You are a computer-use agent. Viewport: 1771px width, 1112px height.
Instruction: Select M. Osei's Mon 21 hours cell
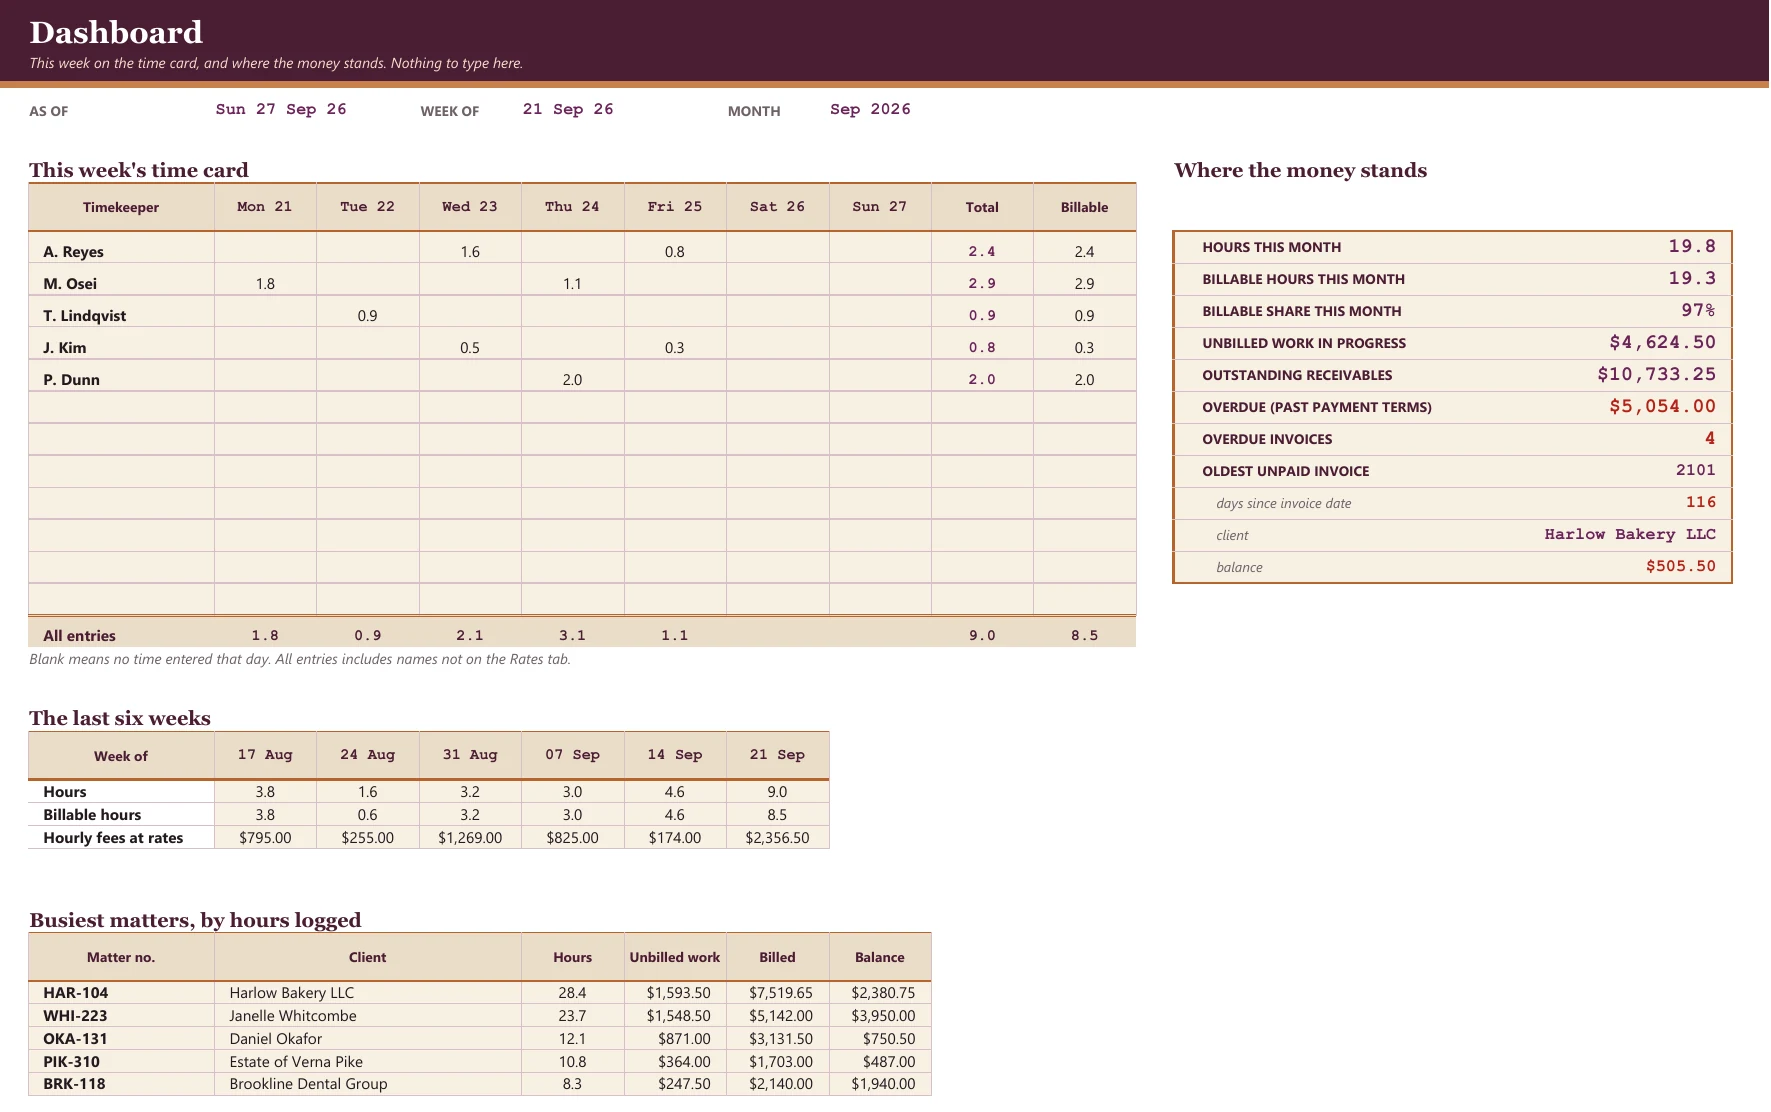point(265,284)
